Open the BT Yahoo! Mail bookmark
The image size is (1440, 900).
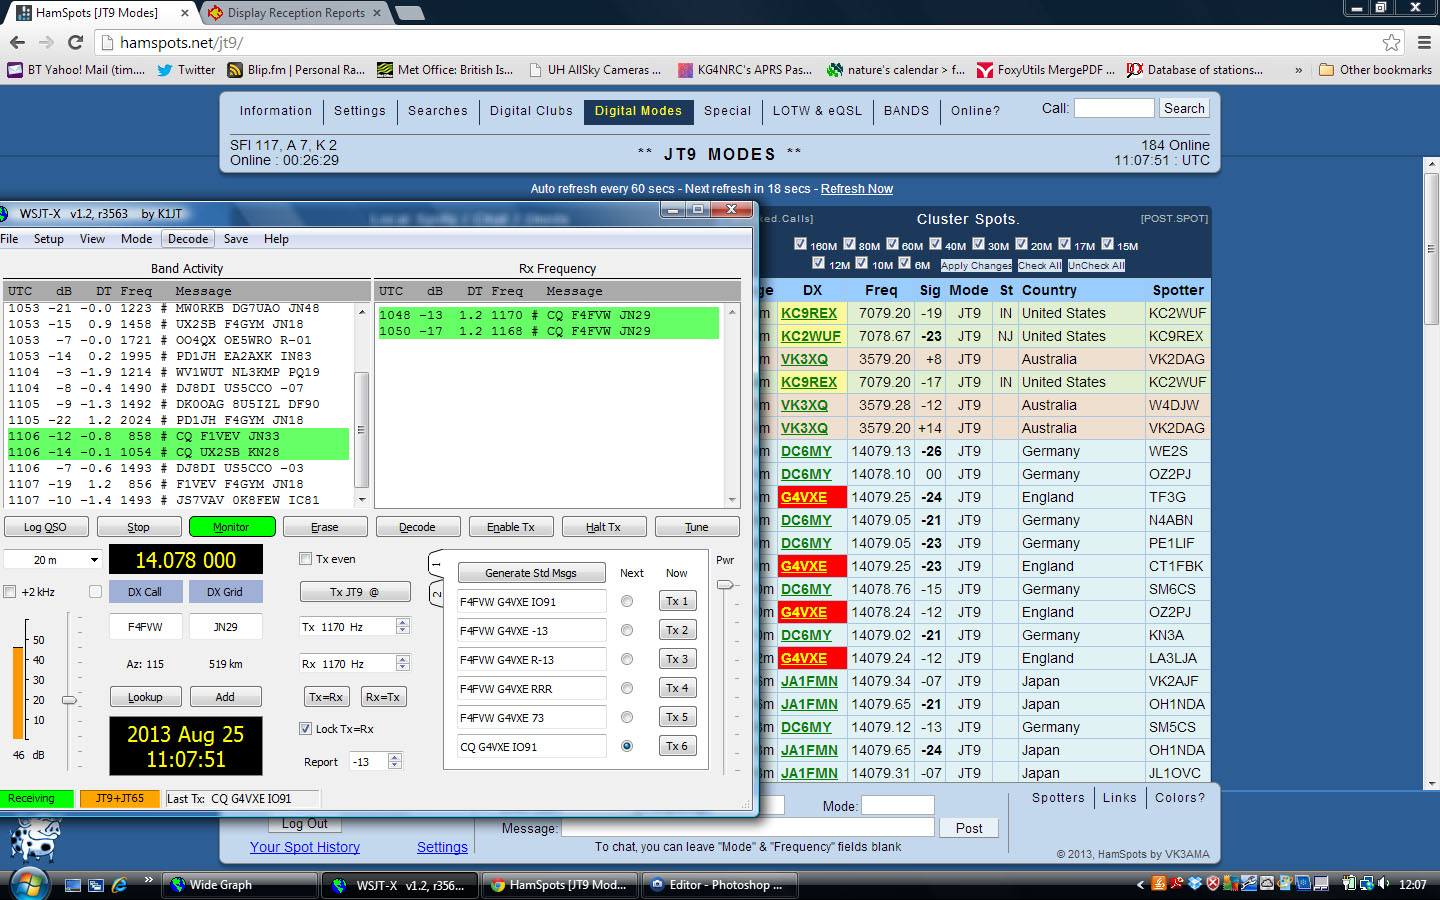[76, 70]
